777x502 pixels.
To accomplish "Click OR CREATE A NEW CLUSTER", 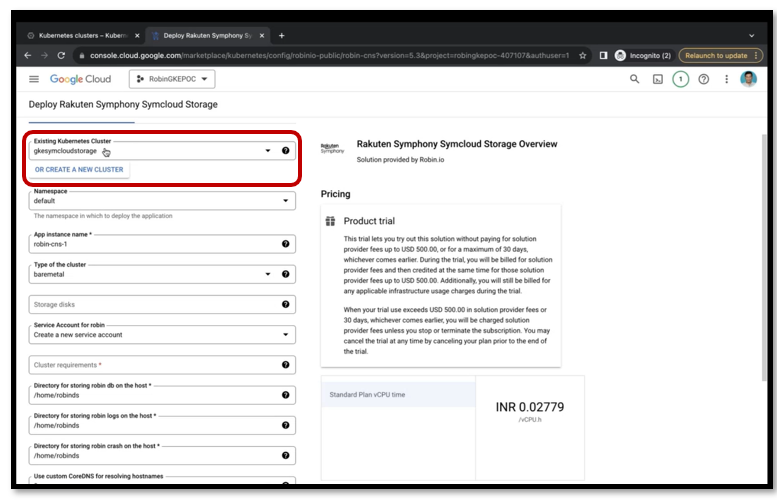I will 79,169.
